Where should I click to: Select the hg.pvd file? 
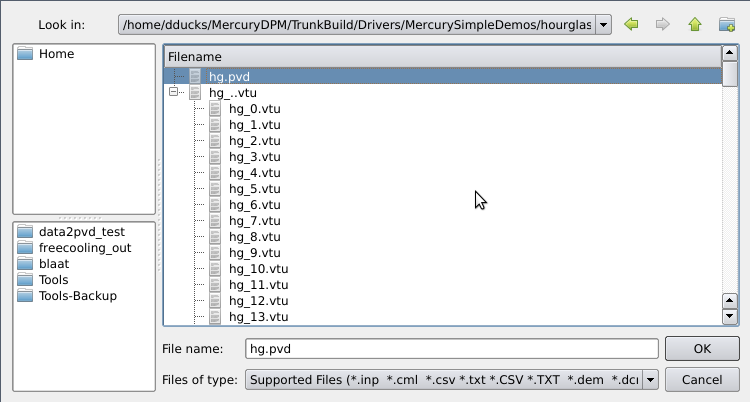[443, 77]
